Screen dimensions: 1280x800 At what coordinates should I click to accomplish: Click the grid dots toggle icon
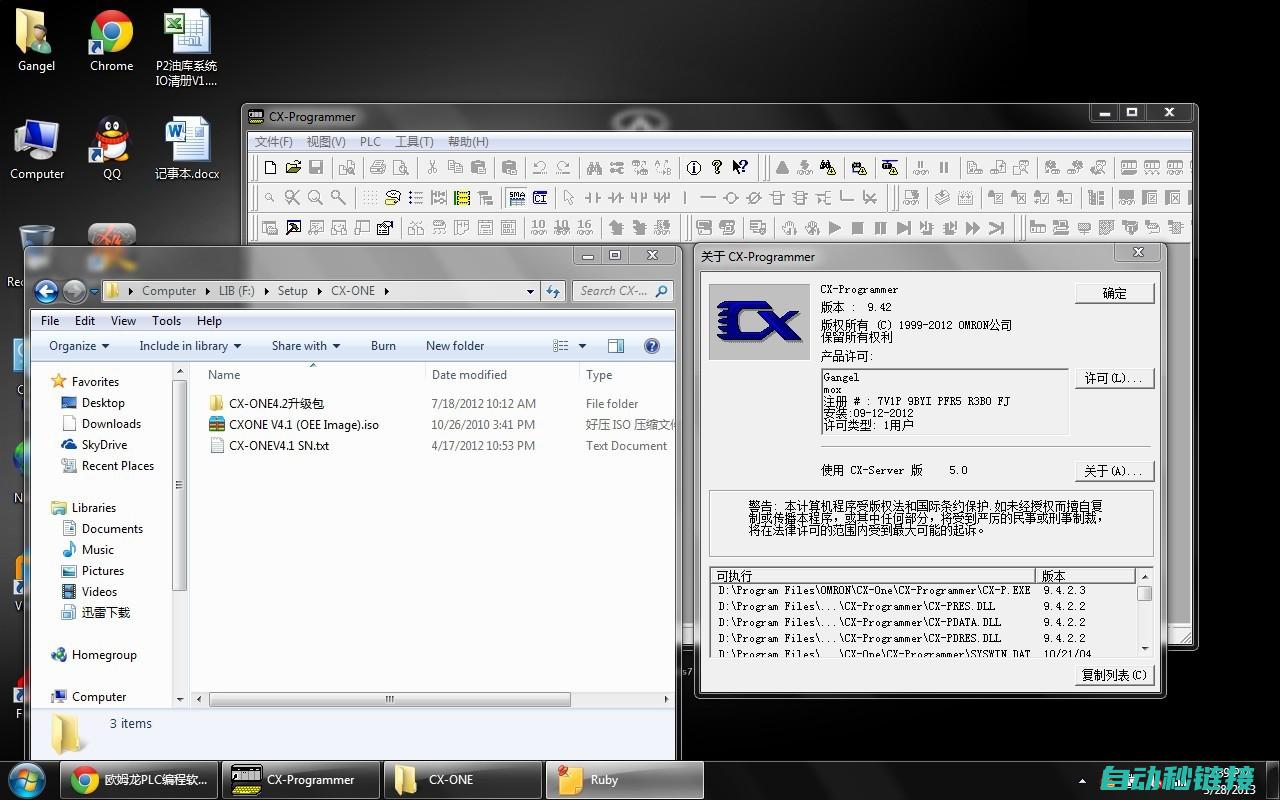point(370,197)
